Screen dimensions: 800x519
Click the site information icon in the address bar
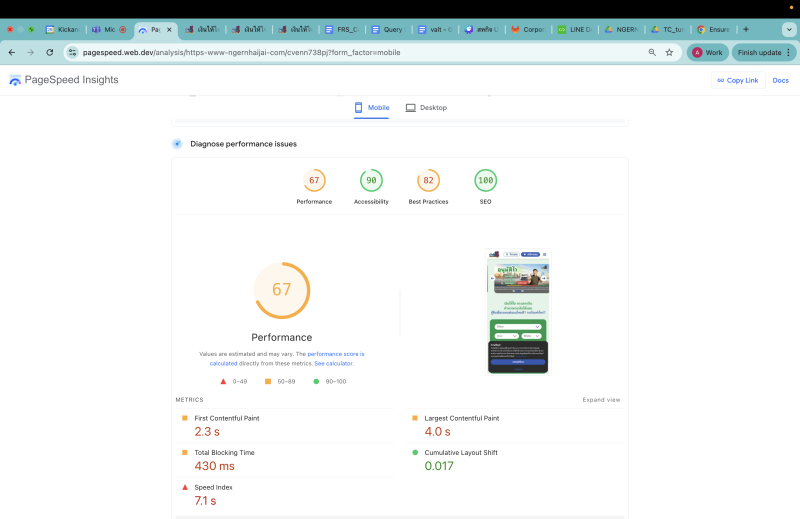[72, 52]
